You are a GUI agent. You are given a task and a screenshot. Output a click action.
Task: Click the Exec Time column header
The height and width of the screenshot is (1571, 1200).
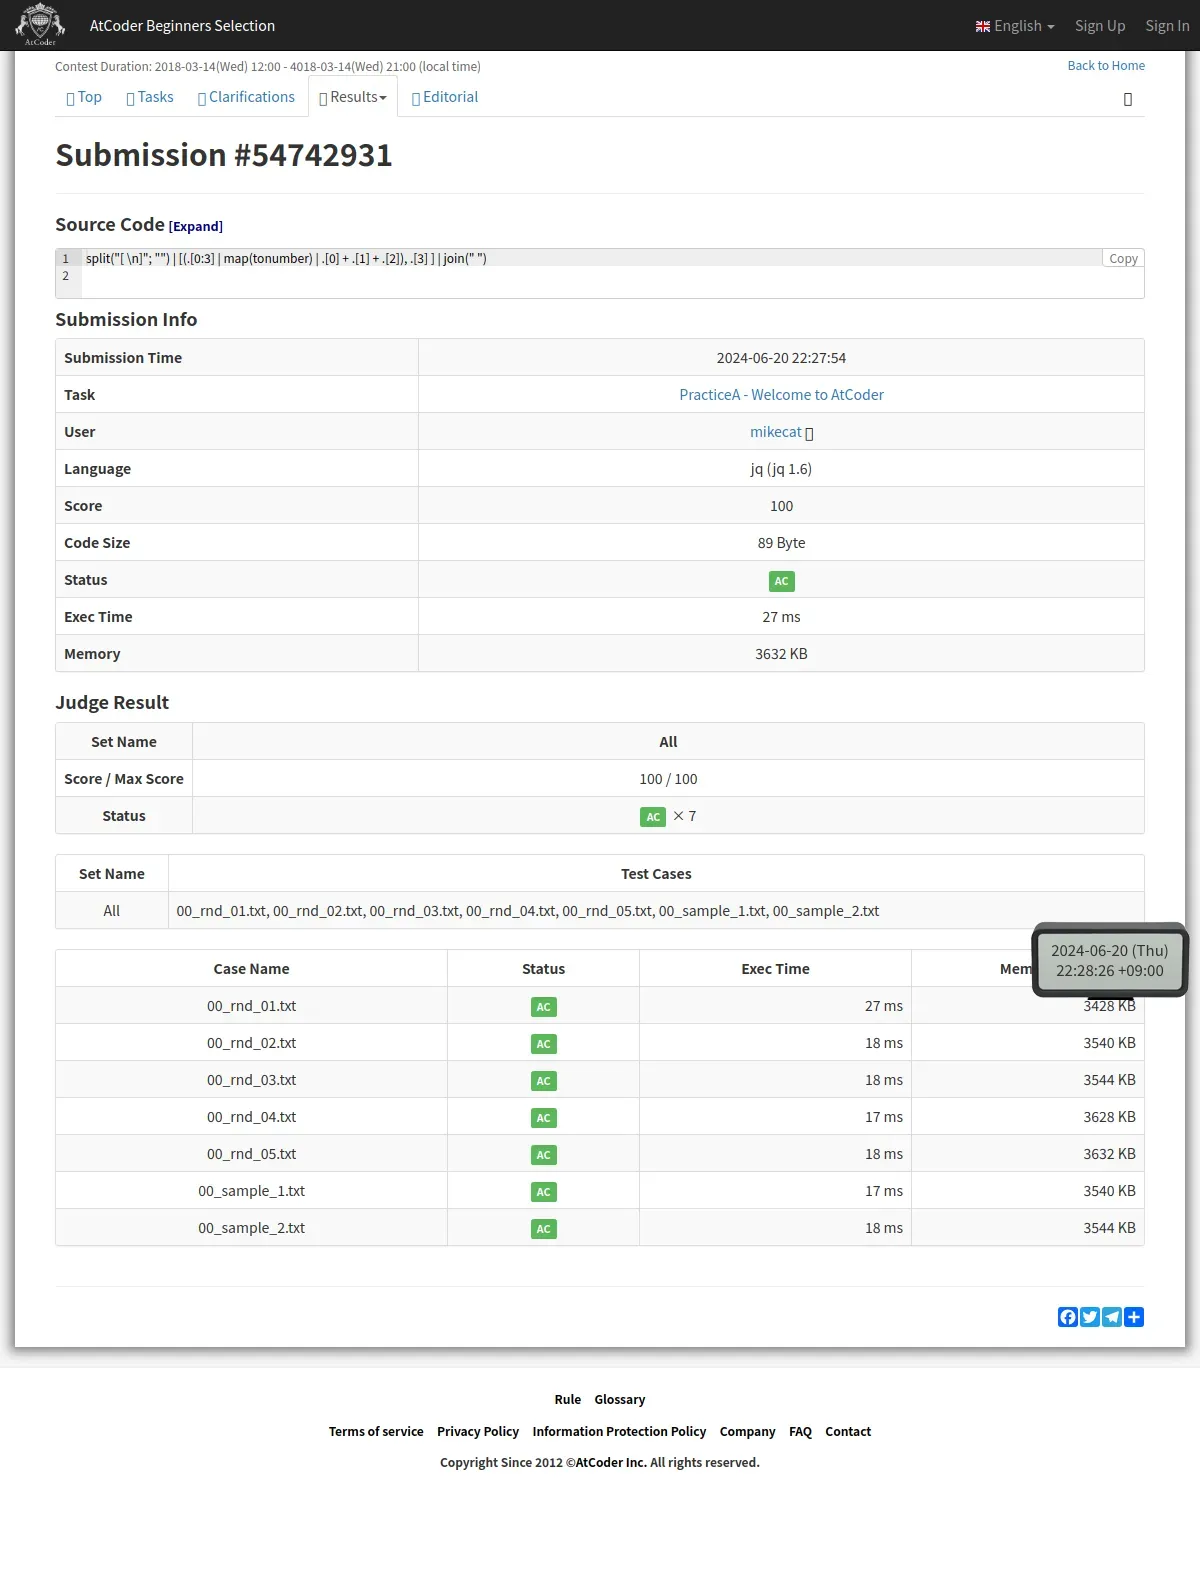[x=775, y=969]
